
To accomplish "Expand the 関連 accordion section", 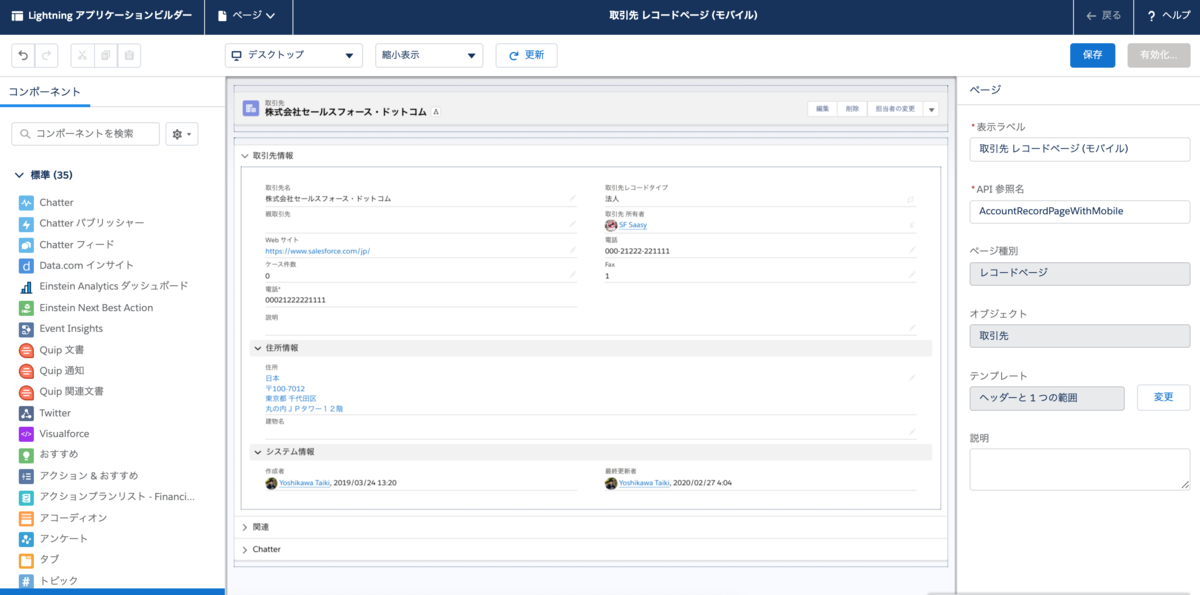I will pyautogui.click(x=245, y=526).
